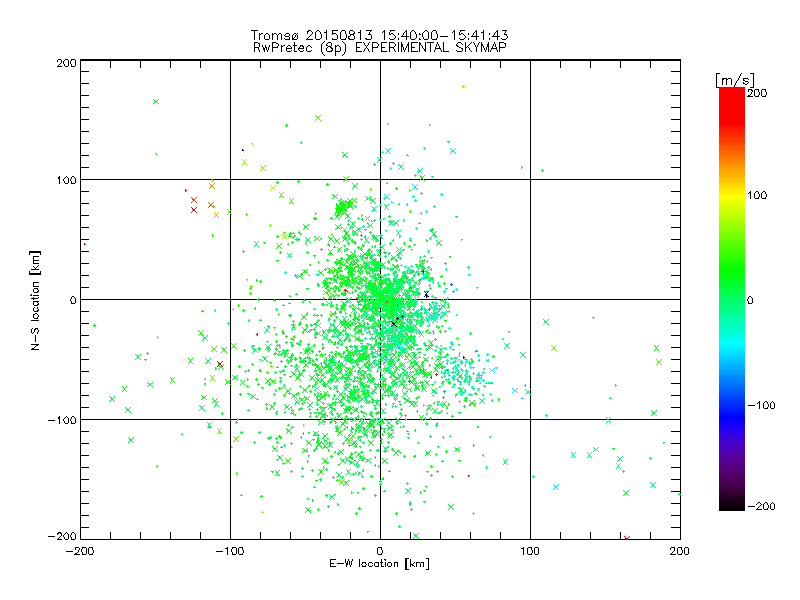The height and width of the screenshot is (600, 800).
Task: Pick the cyan band of the colorbar
Action: (732, 347)
